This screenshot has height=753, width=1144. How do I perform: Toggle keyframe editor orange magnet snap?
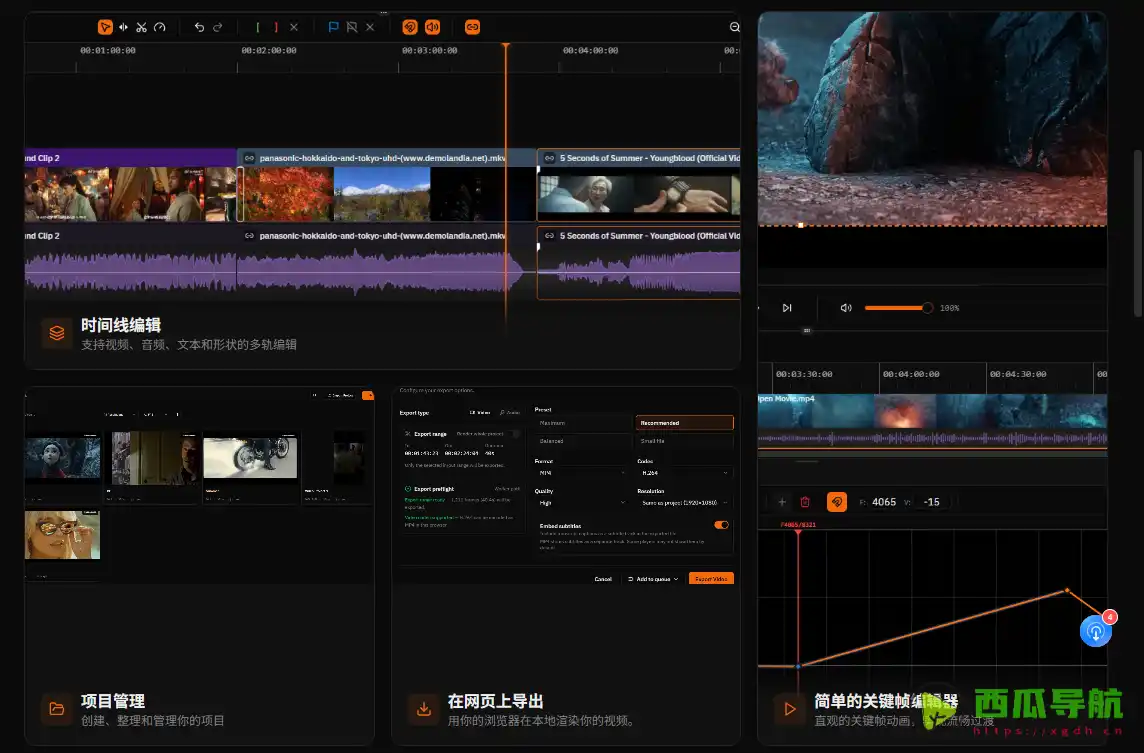click(x=837, y=502)
